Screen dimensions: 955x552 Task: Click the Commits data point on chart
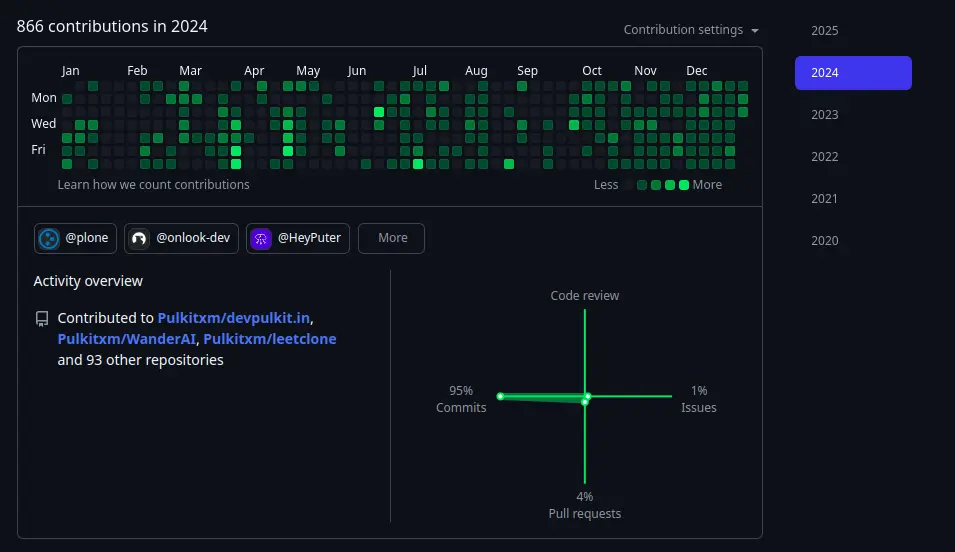[x=500, y=396]
